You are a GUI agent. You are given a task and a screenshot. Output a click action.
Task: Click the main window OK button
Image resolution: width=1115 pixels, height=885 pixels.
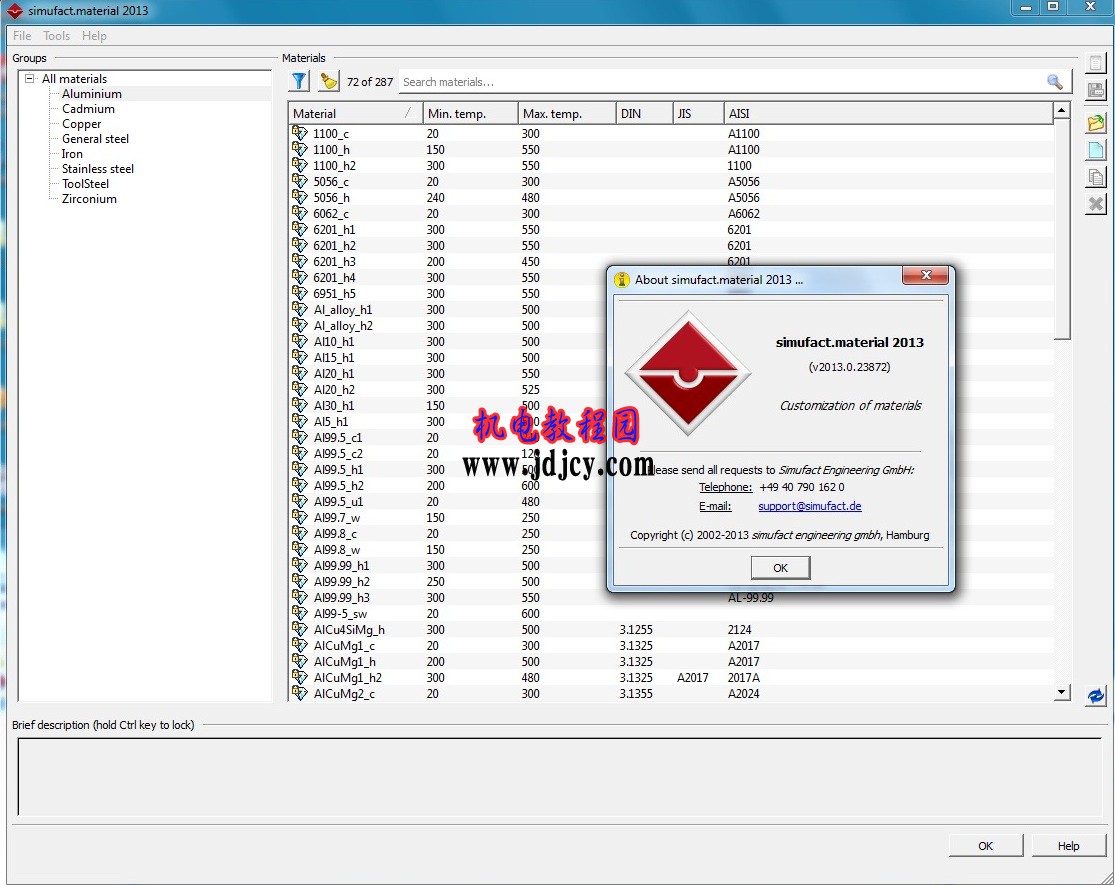pyautogui.click(x=985, y=845)
